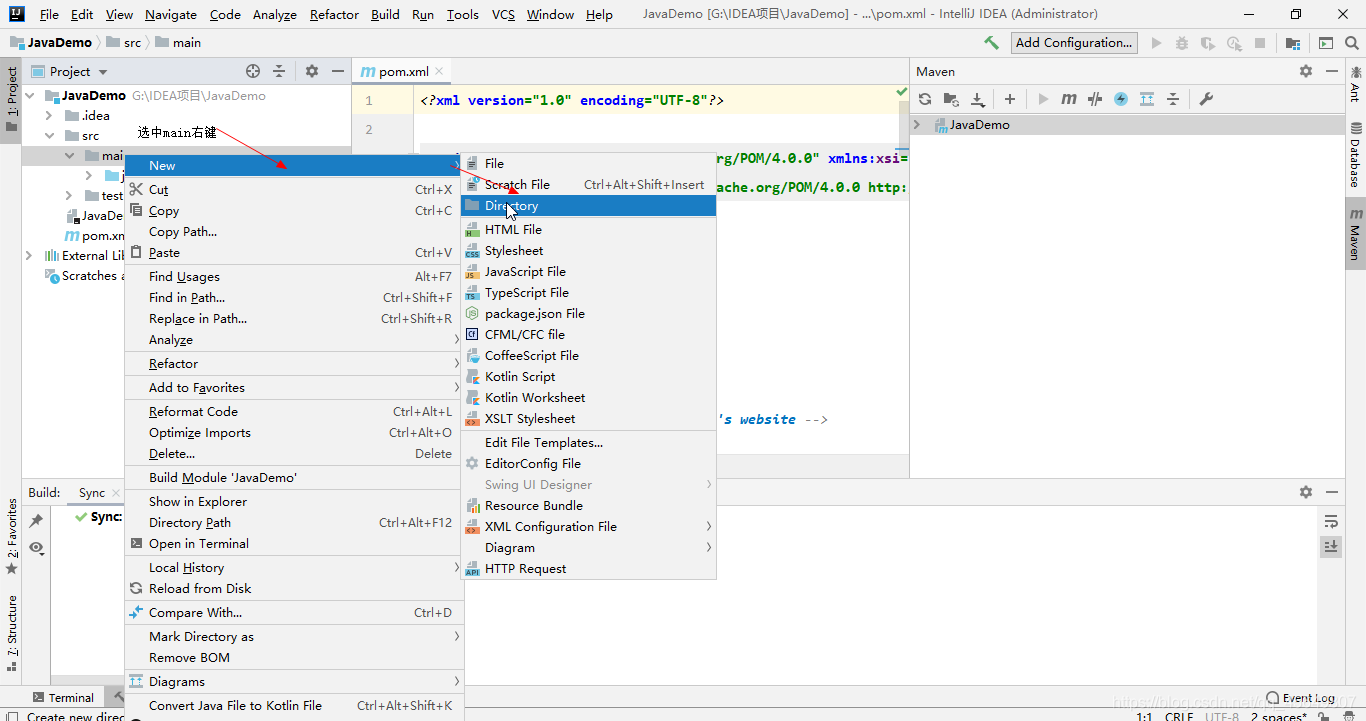Toggle Maven offline mode
Viewport: 1366px width, 721px height.
1121,99
